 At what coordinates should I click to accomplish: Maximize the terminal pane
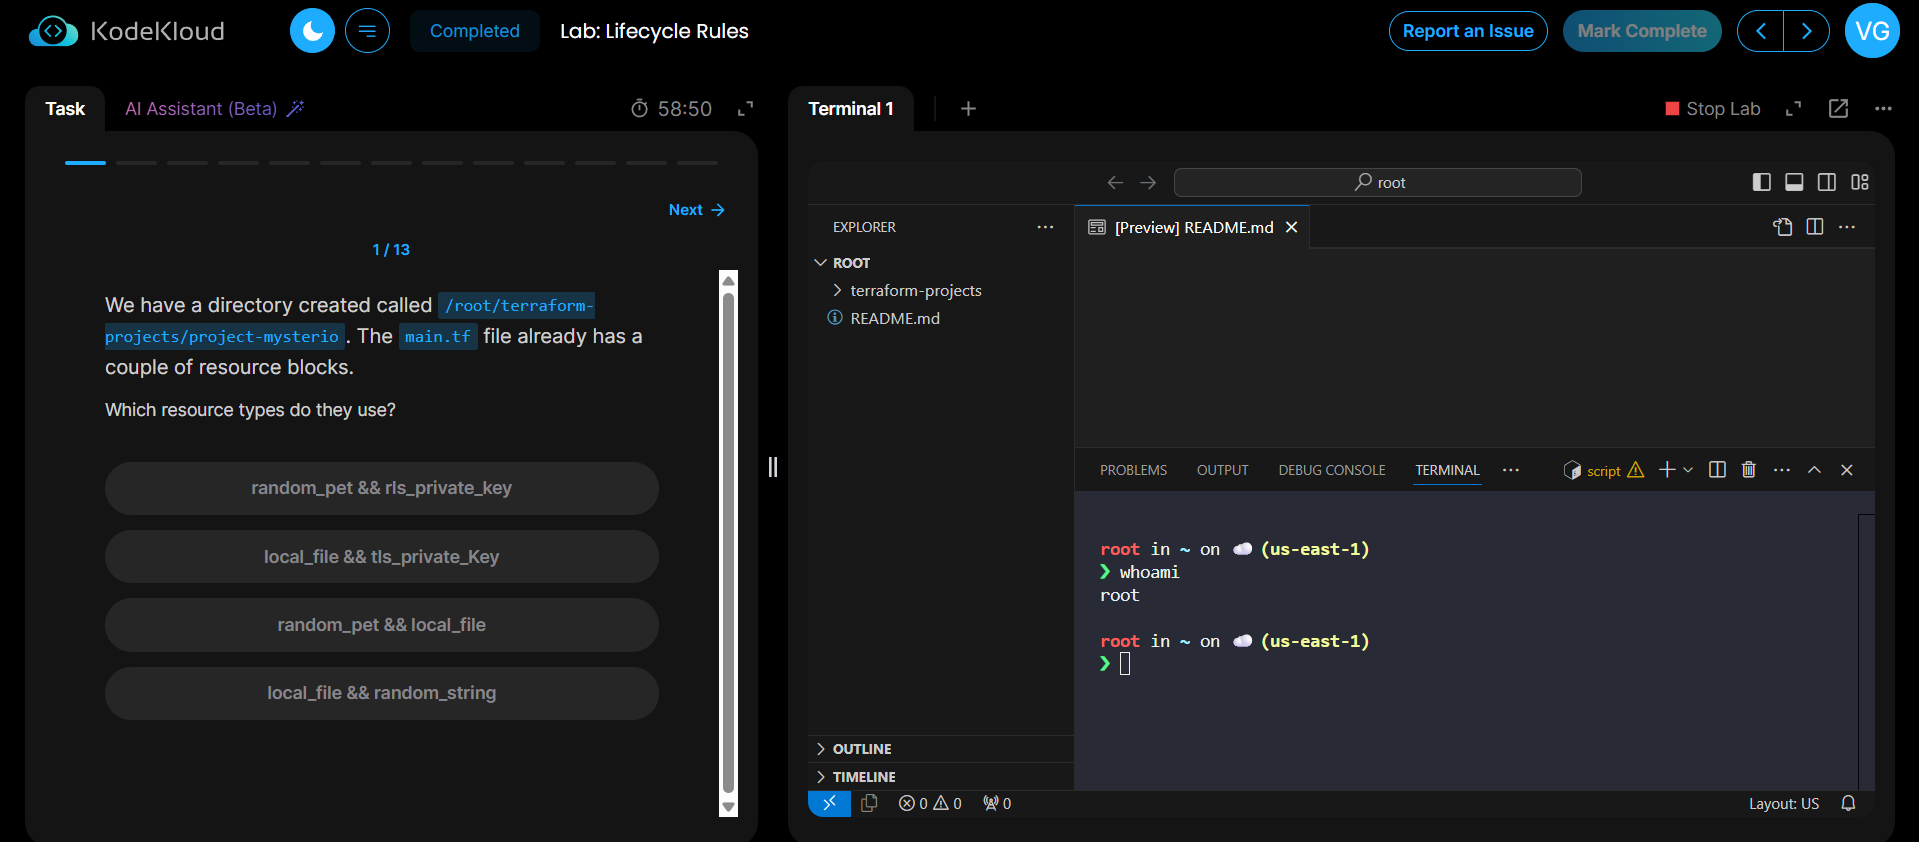(1793, 109)
